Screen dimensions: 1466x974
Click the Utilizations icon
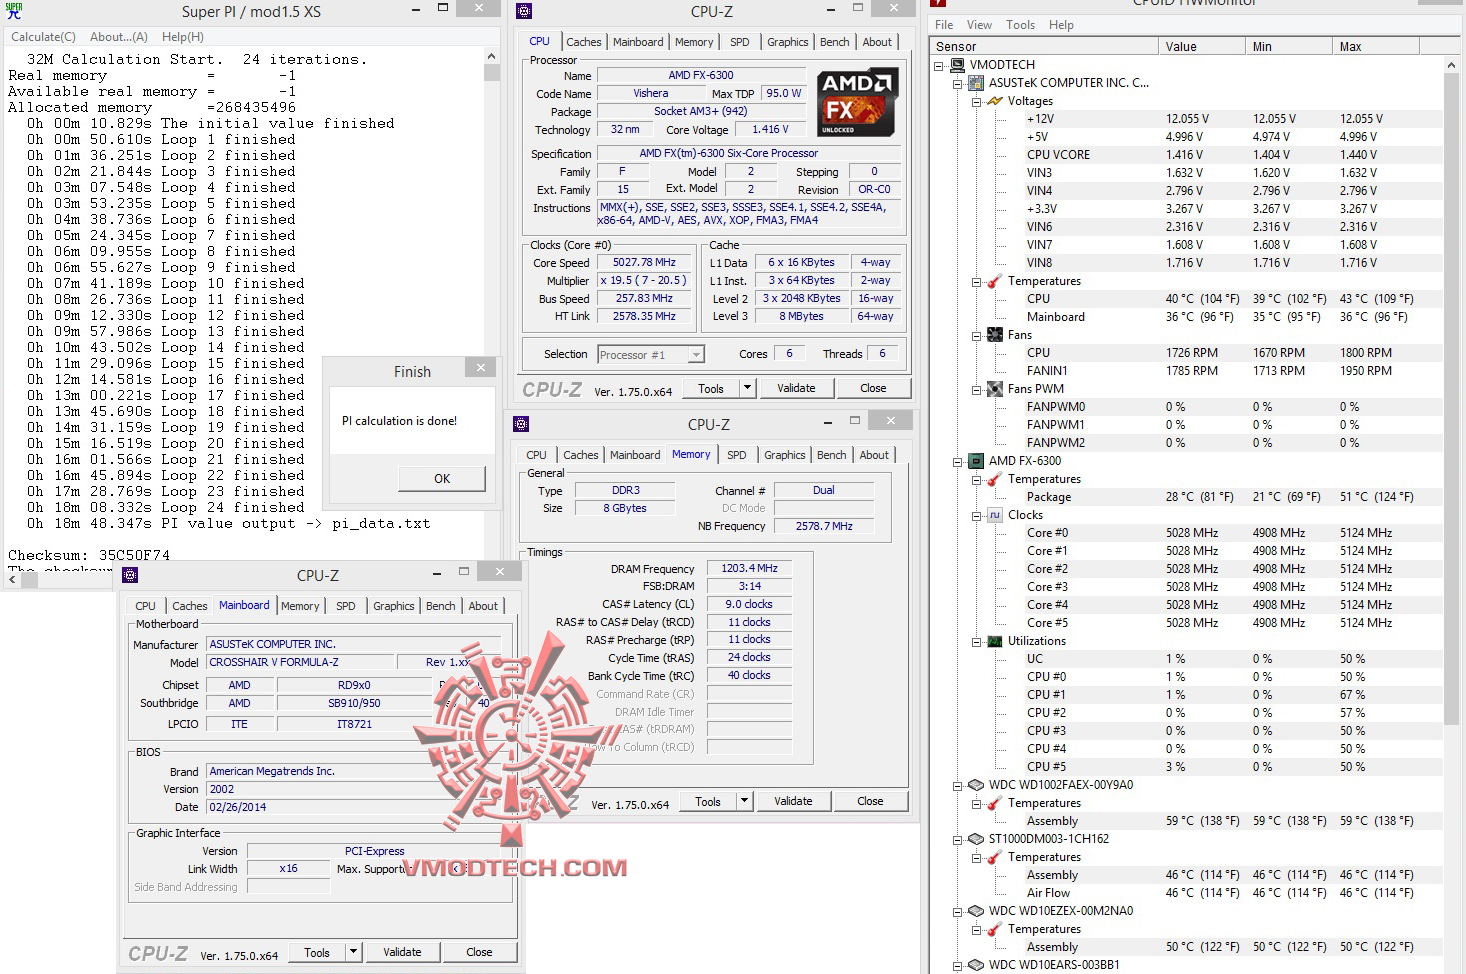(996, 641)
